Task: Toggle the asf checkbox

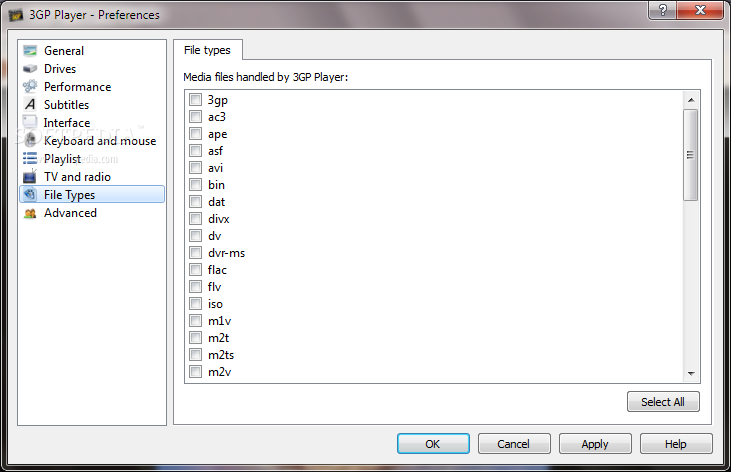Action: tap(195, 151)
